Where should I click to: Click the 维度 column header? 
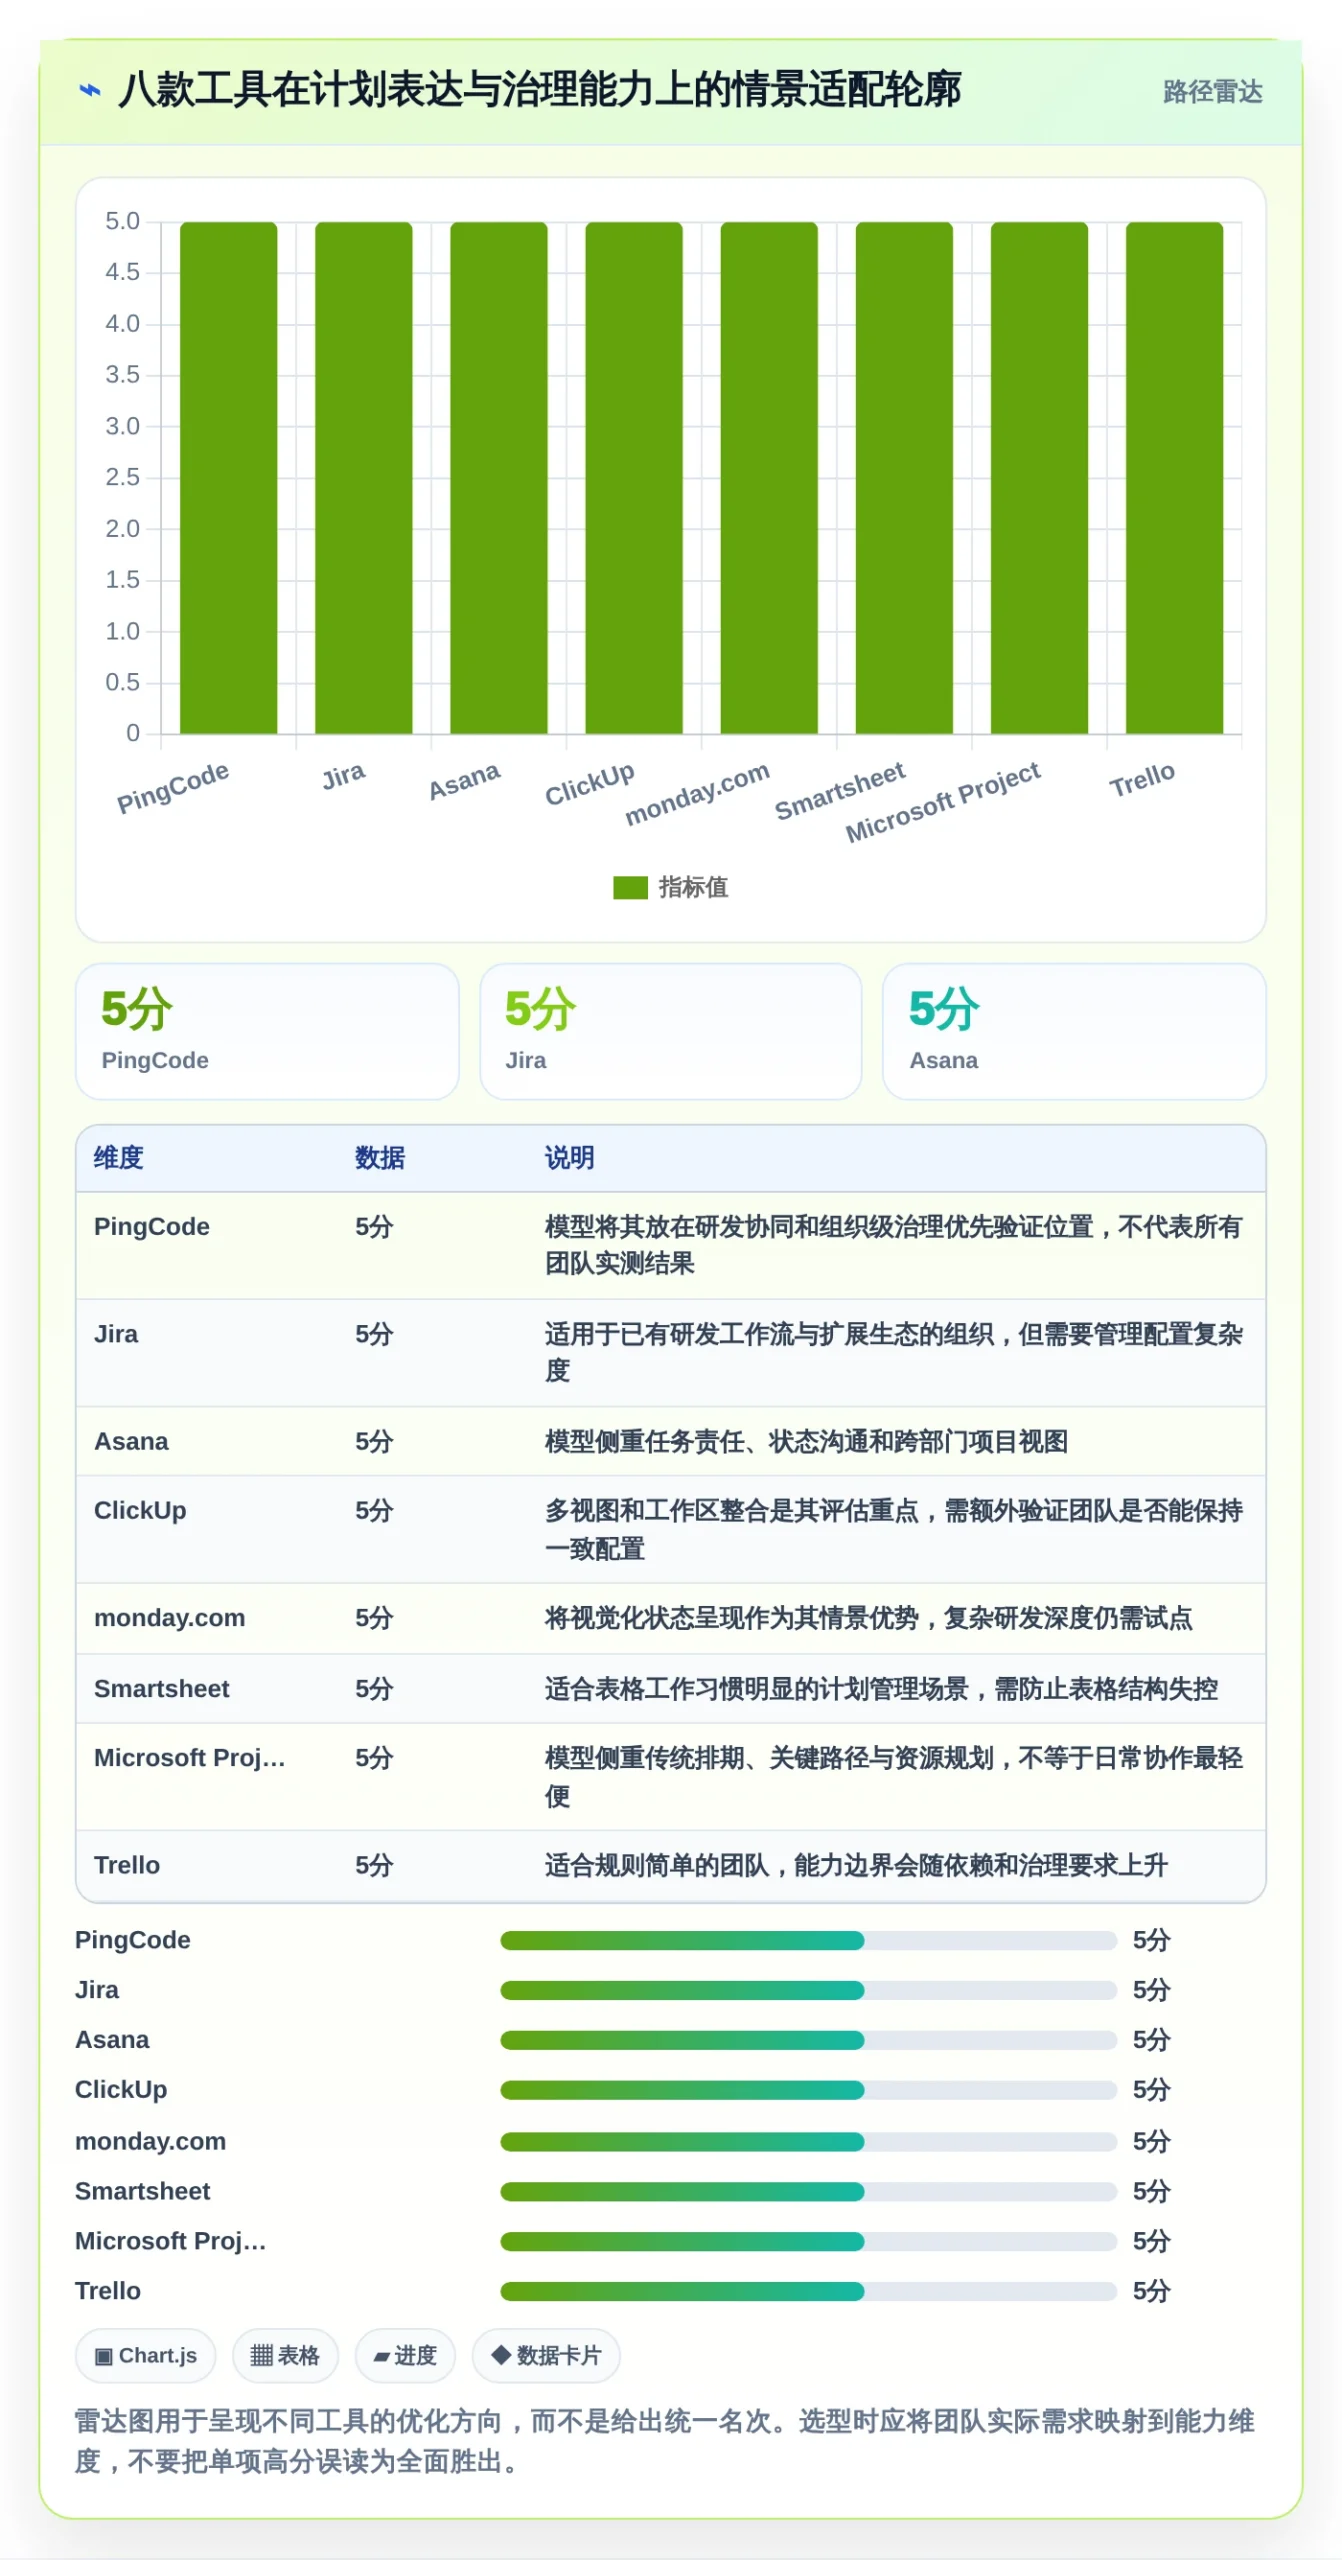pos(119,1158)
